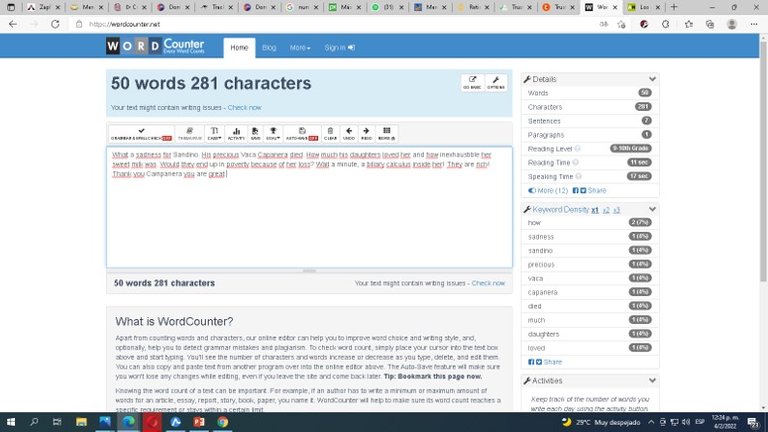Viewport: 768px width, 432px height.
Task: Collapse the Details panel chevron
Action: coord(652,79)
